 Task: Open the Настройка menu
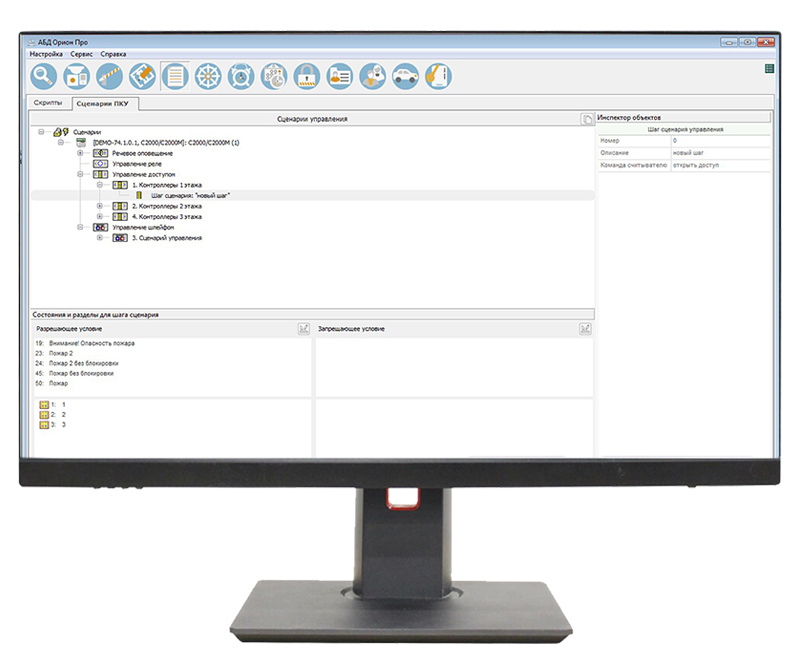[x=46, y=53]
